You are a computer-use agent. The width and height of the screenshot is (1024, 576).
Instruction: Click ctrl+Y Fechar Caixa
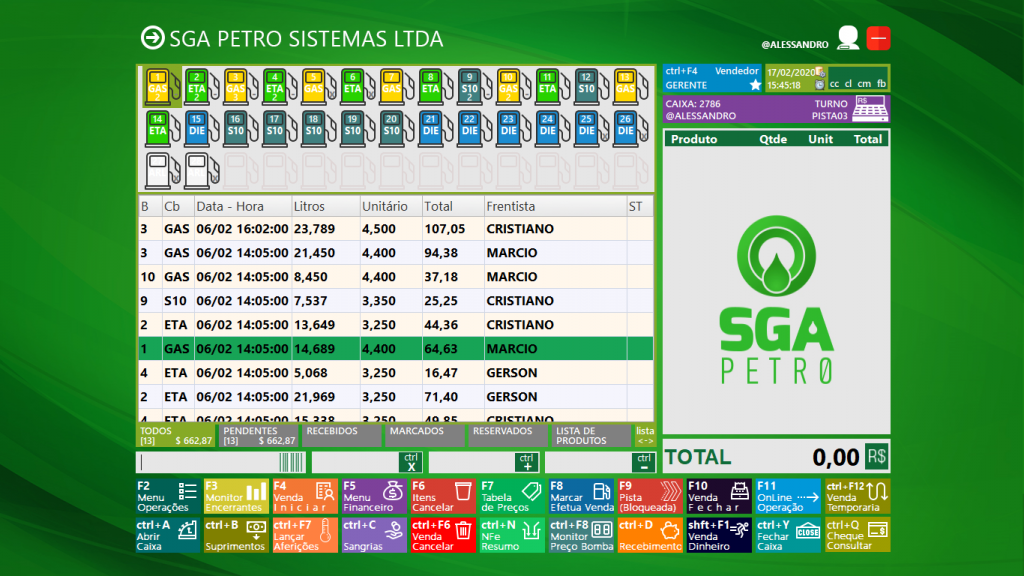pos(788,536)
